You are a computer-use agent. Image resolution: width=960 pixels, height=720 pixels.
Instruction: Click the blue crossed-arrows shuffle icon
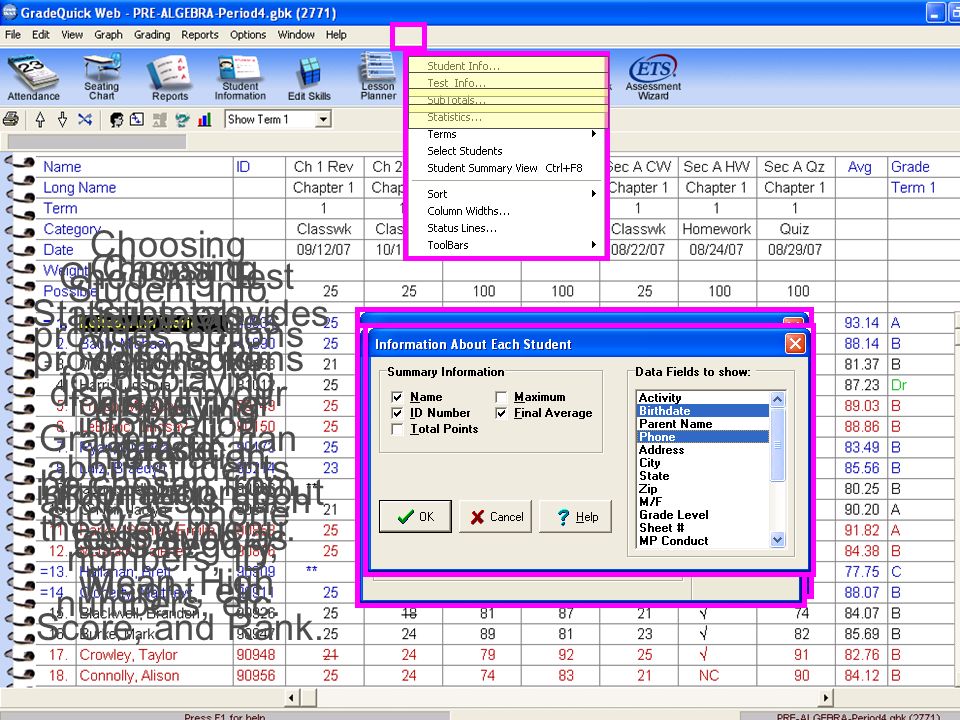pyautogui.click(x=85, y=119)
